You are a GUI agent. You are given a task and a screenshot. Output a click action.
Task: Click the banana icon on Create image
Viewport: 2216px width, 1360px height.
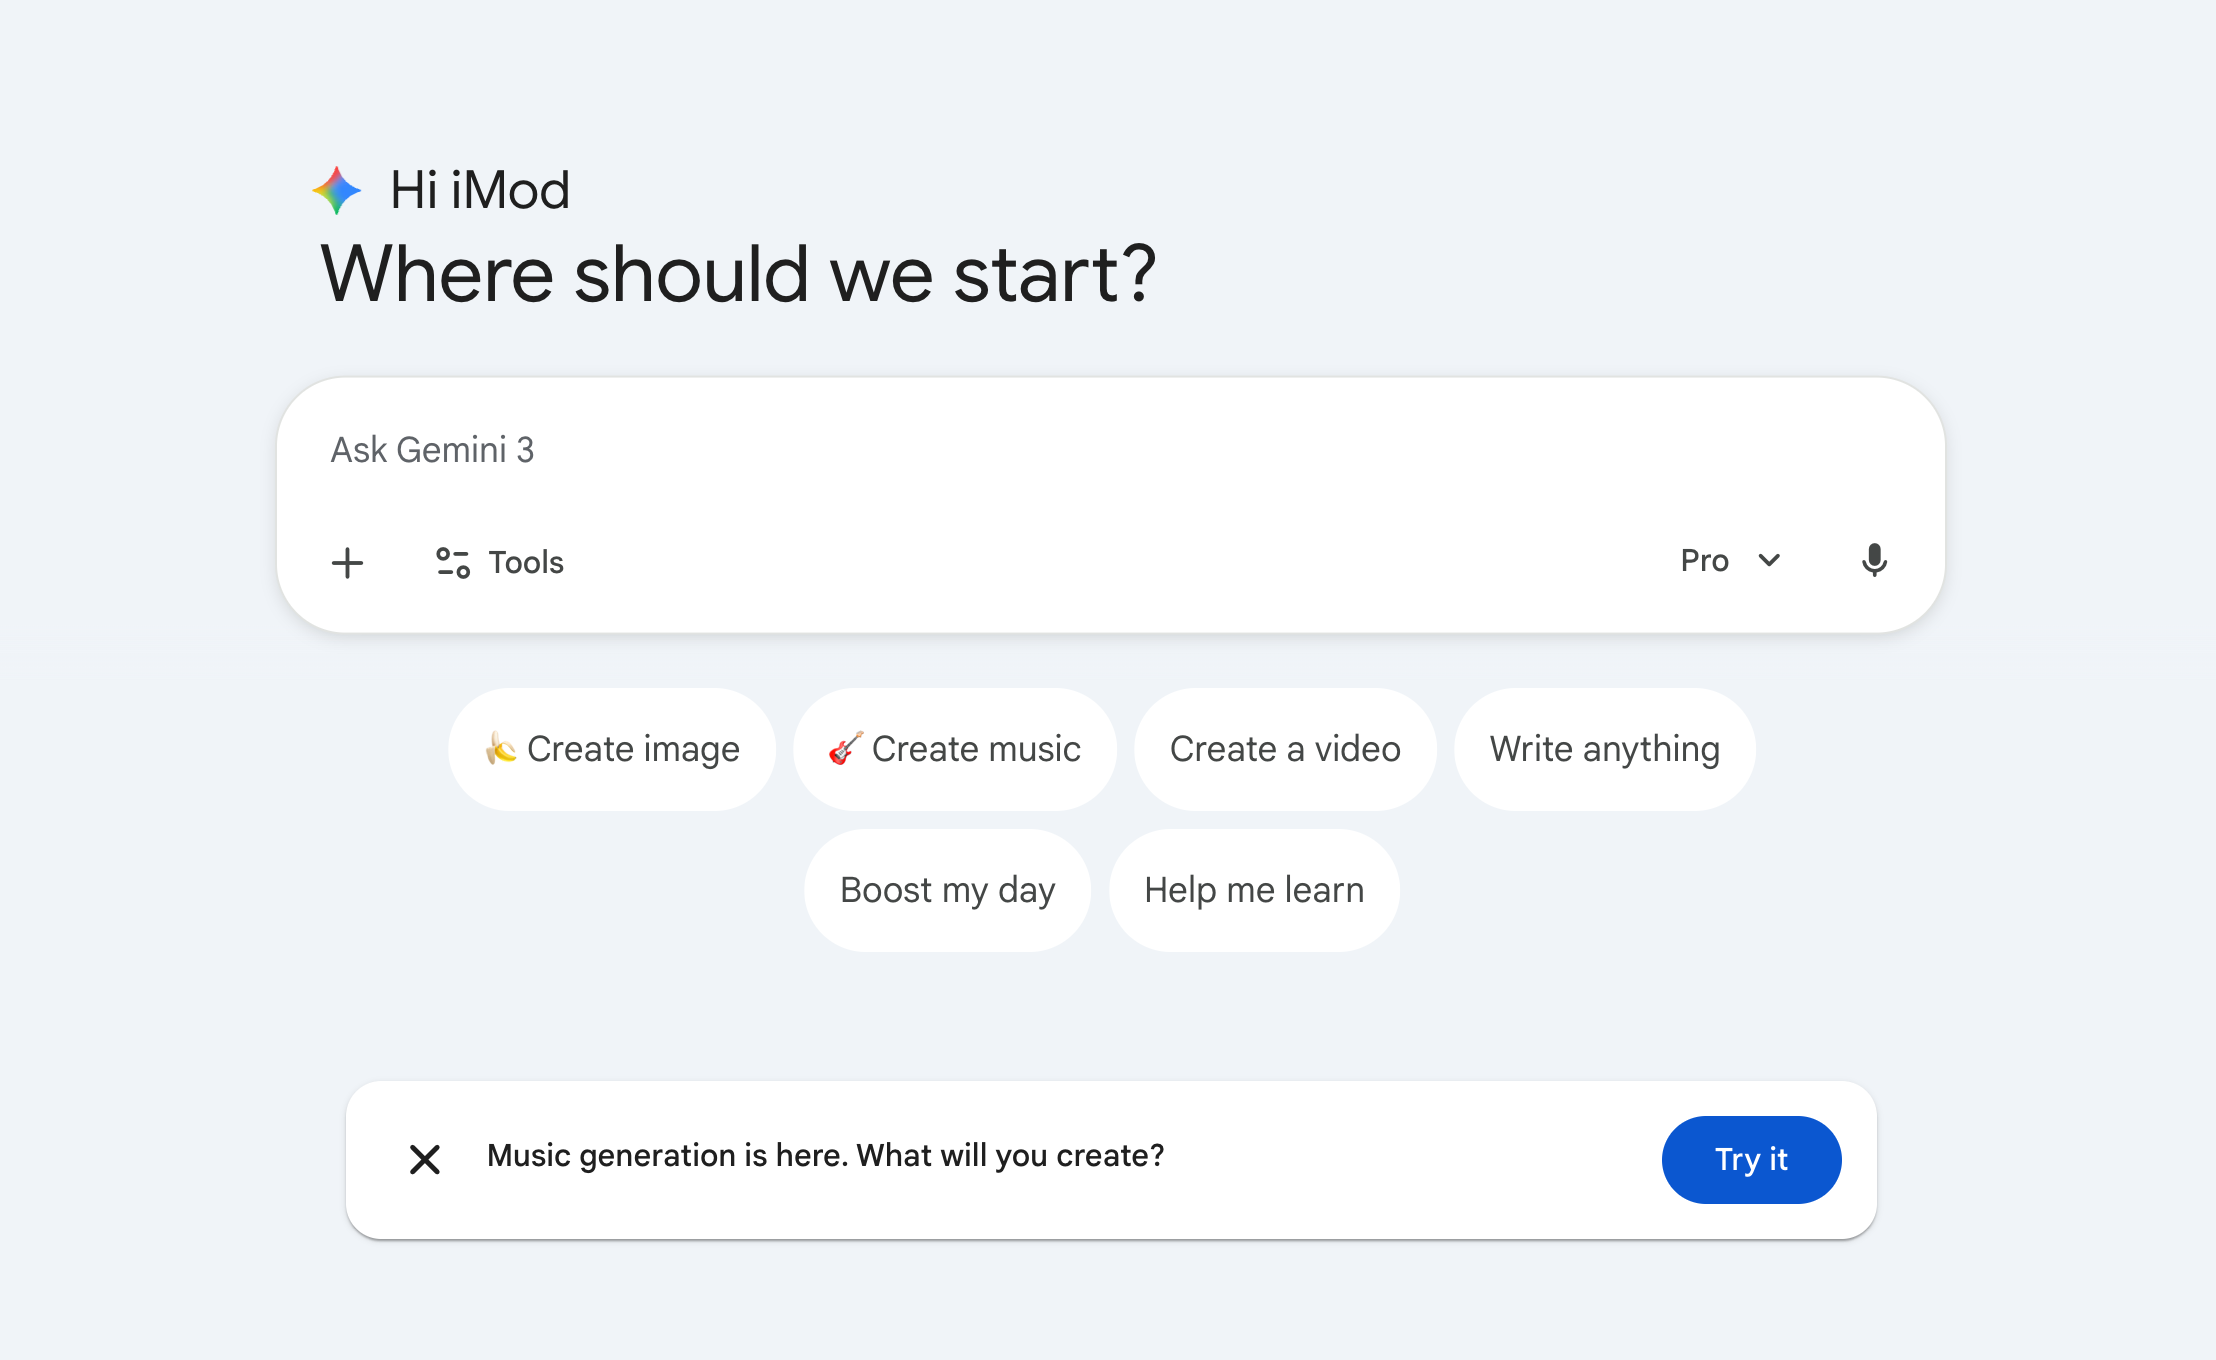[500, 748]
